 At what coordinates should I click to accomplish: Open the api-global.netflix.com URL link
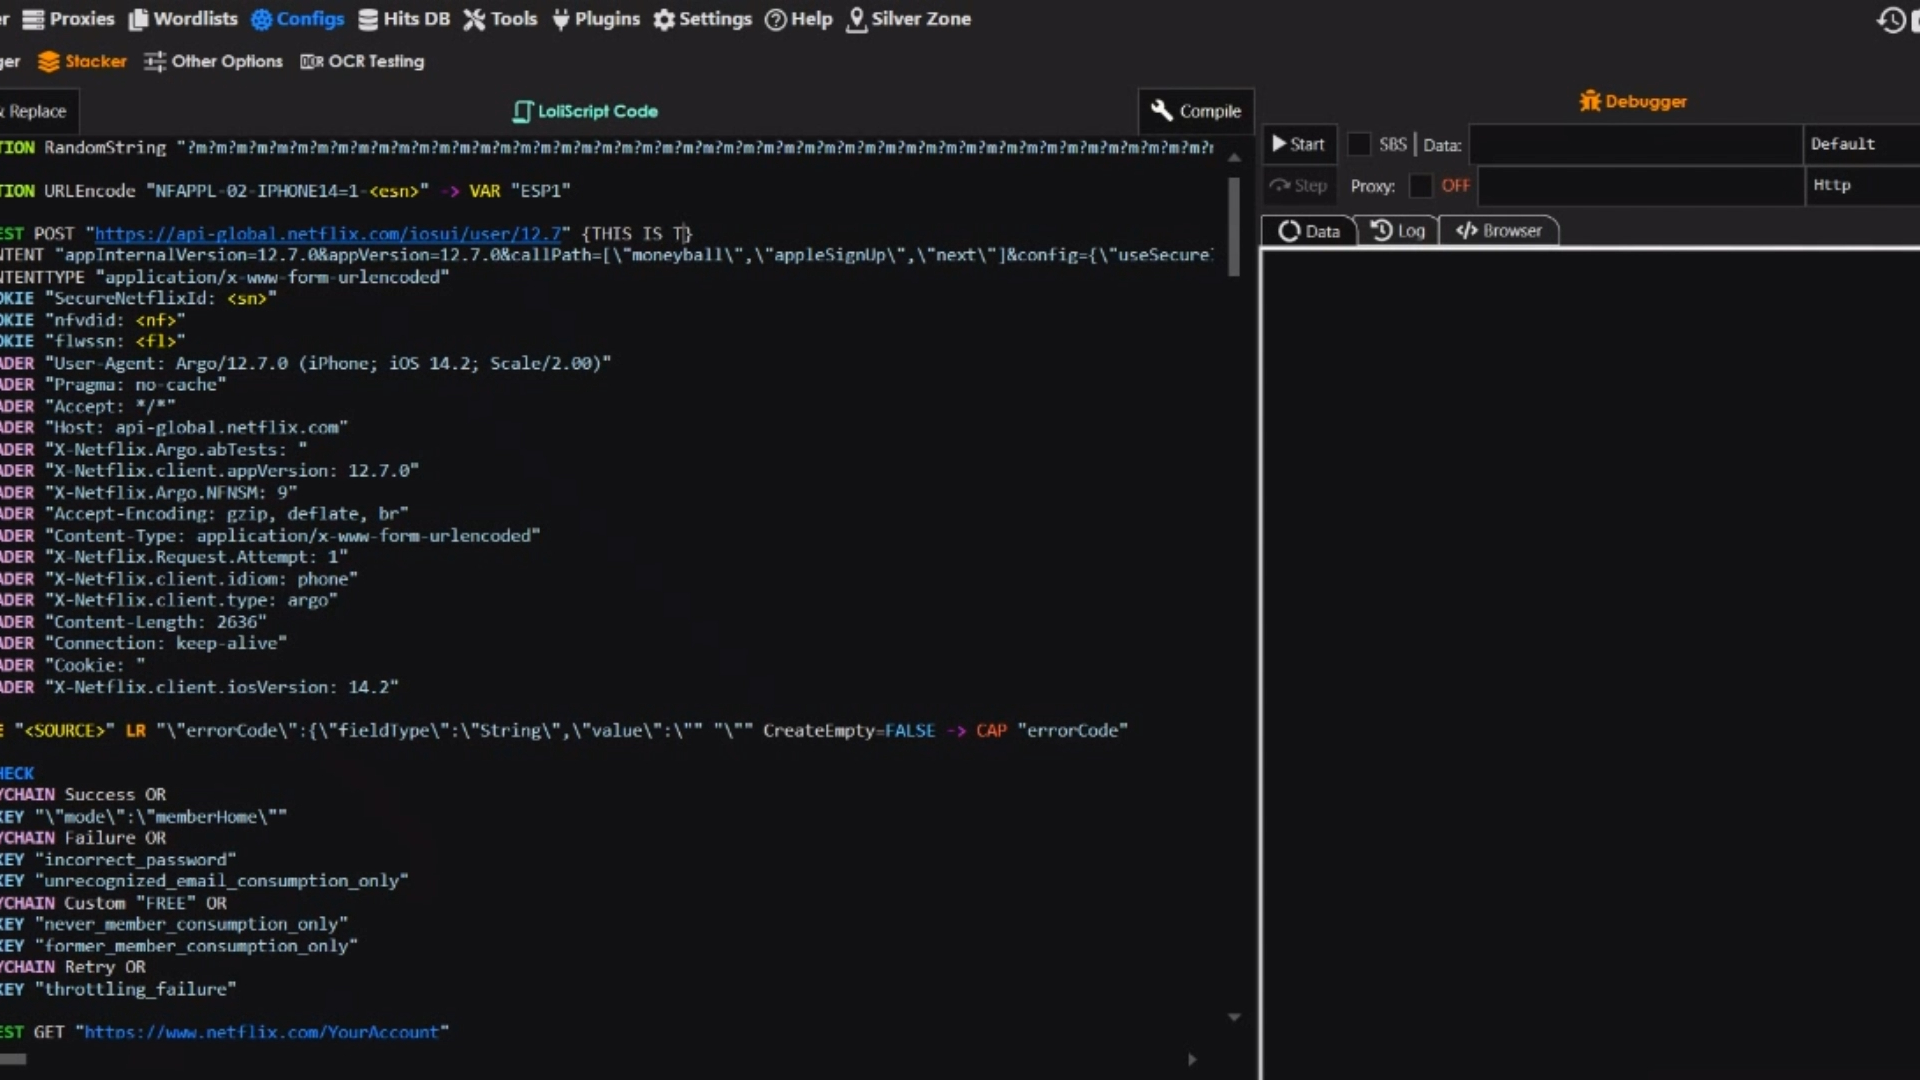[327, 234]
